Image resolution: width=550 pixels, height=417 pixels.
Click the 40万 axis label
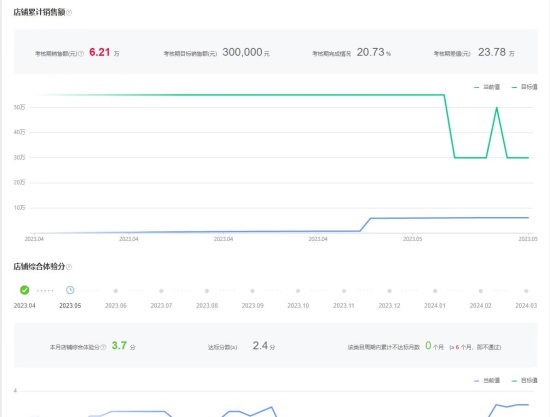(x=20, y=132)
